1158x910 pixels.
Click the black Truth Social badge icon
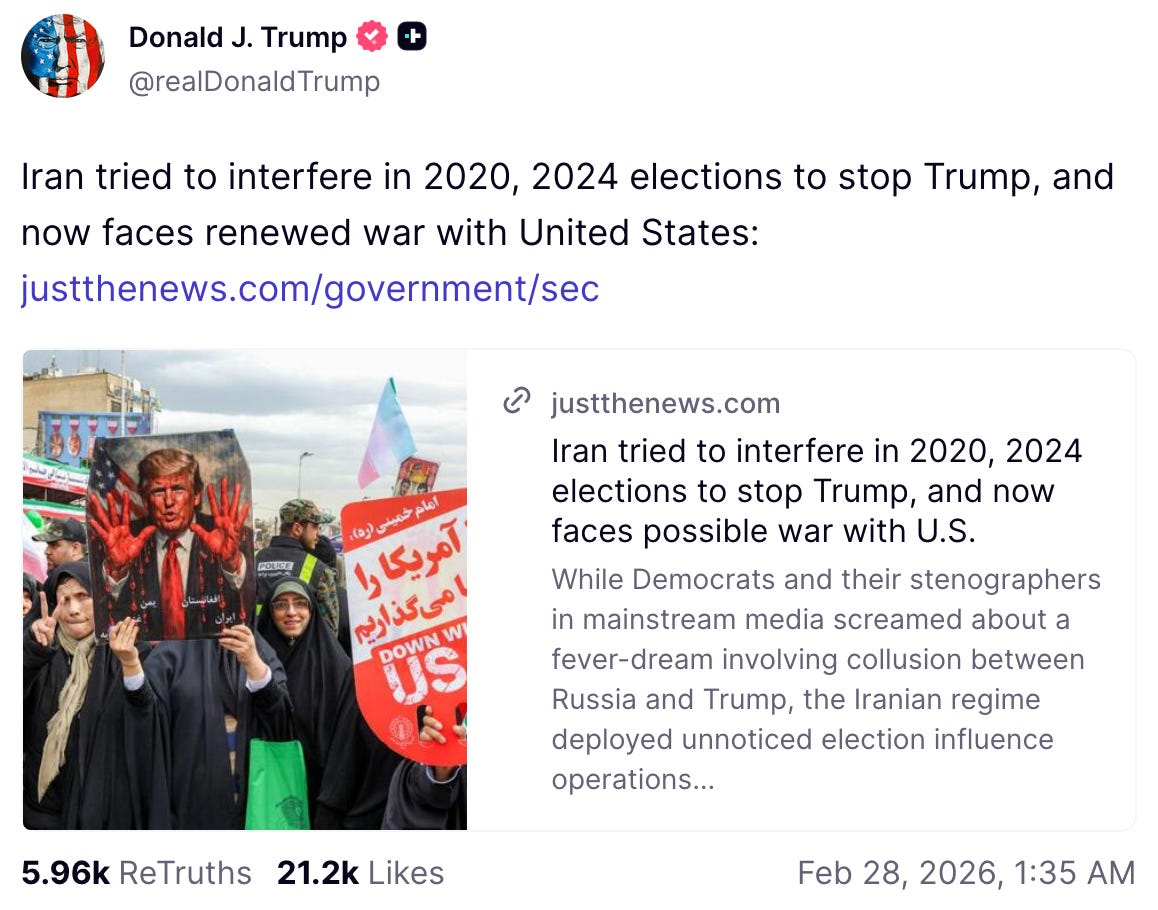[x=412, y=36]
